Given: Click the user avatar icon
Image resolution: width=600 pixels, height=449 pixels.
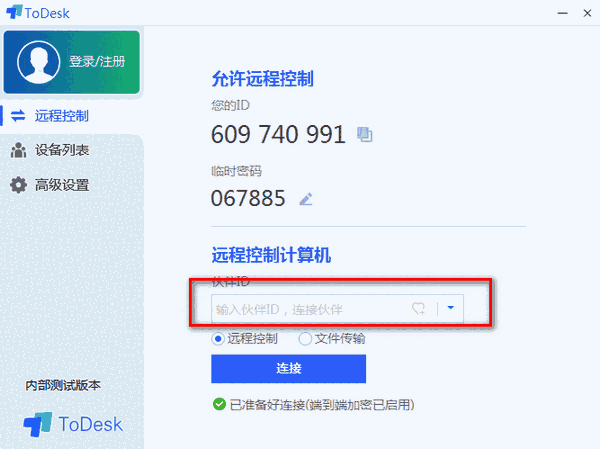Looking at the screenshot, I should [x=38, y=62].
